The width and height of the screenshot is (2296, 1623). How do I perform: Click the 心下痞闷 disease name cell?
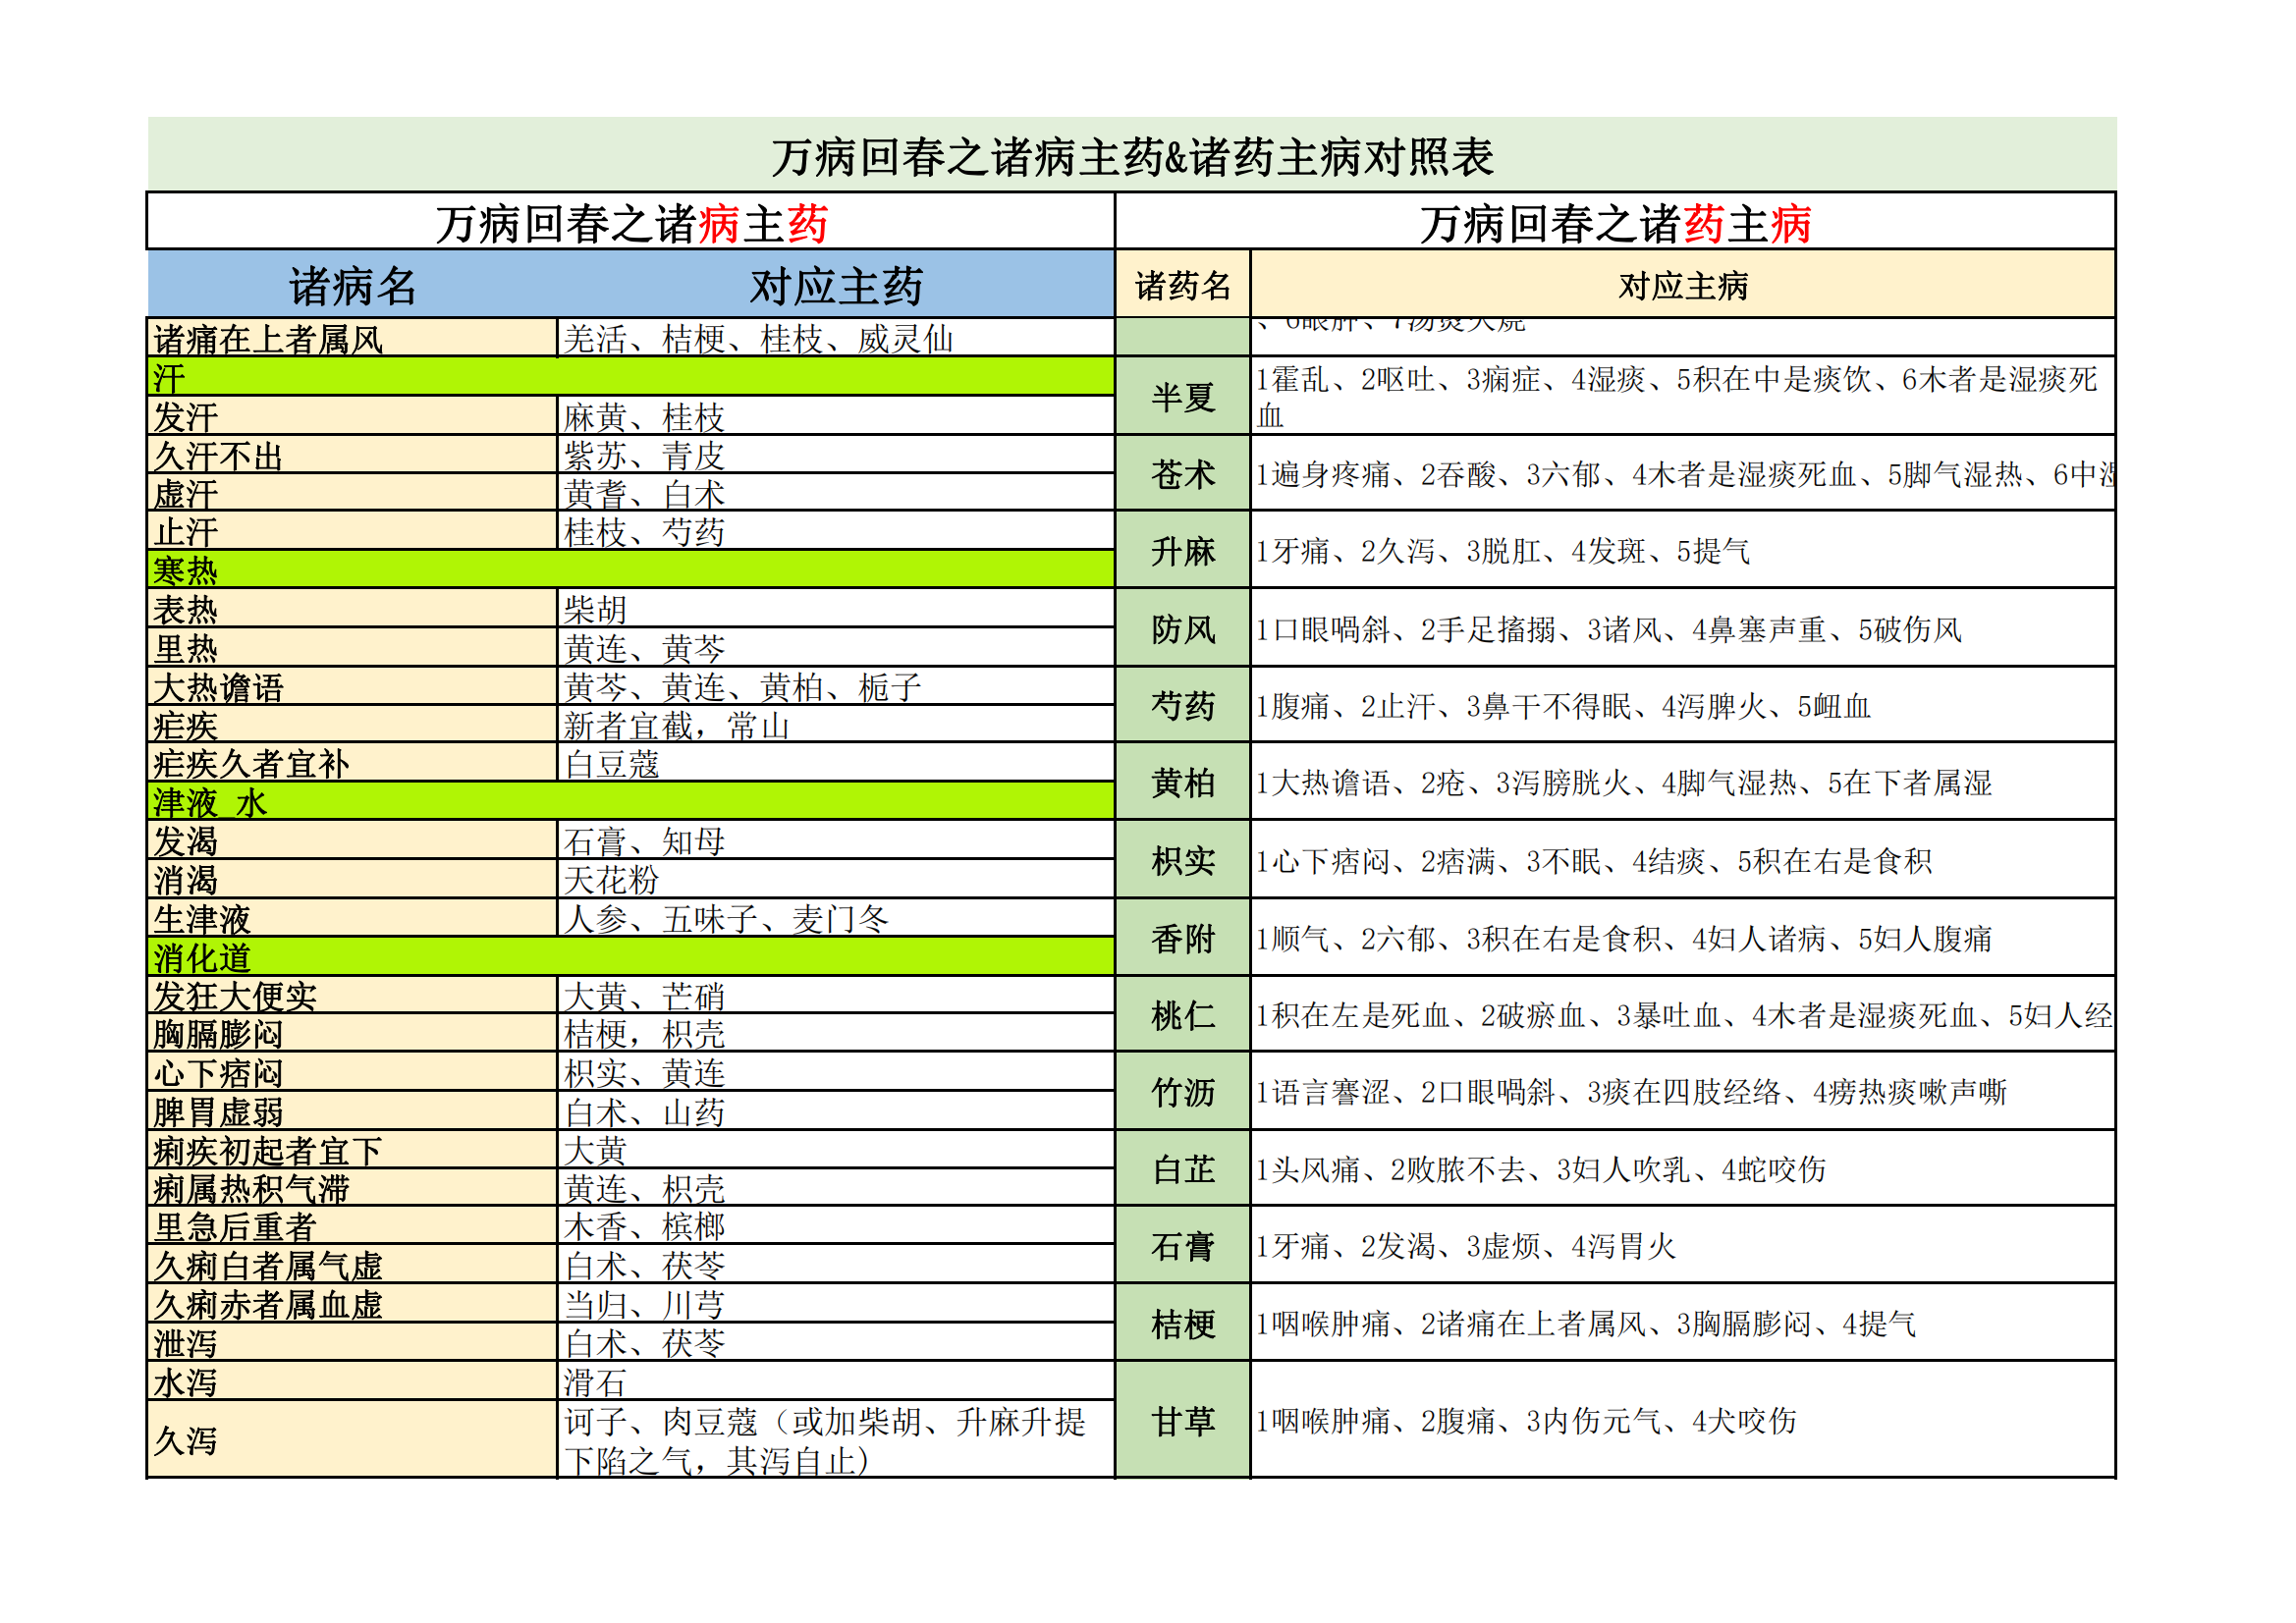click(352, 1073)
